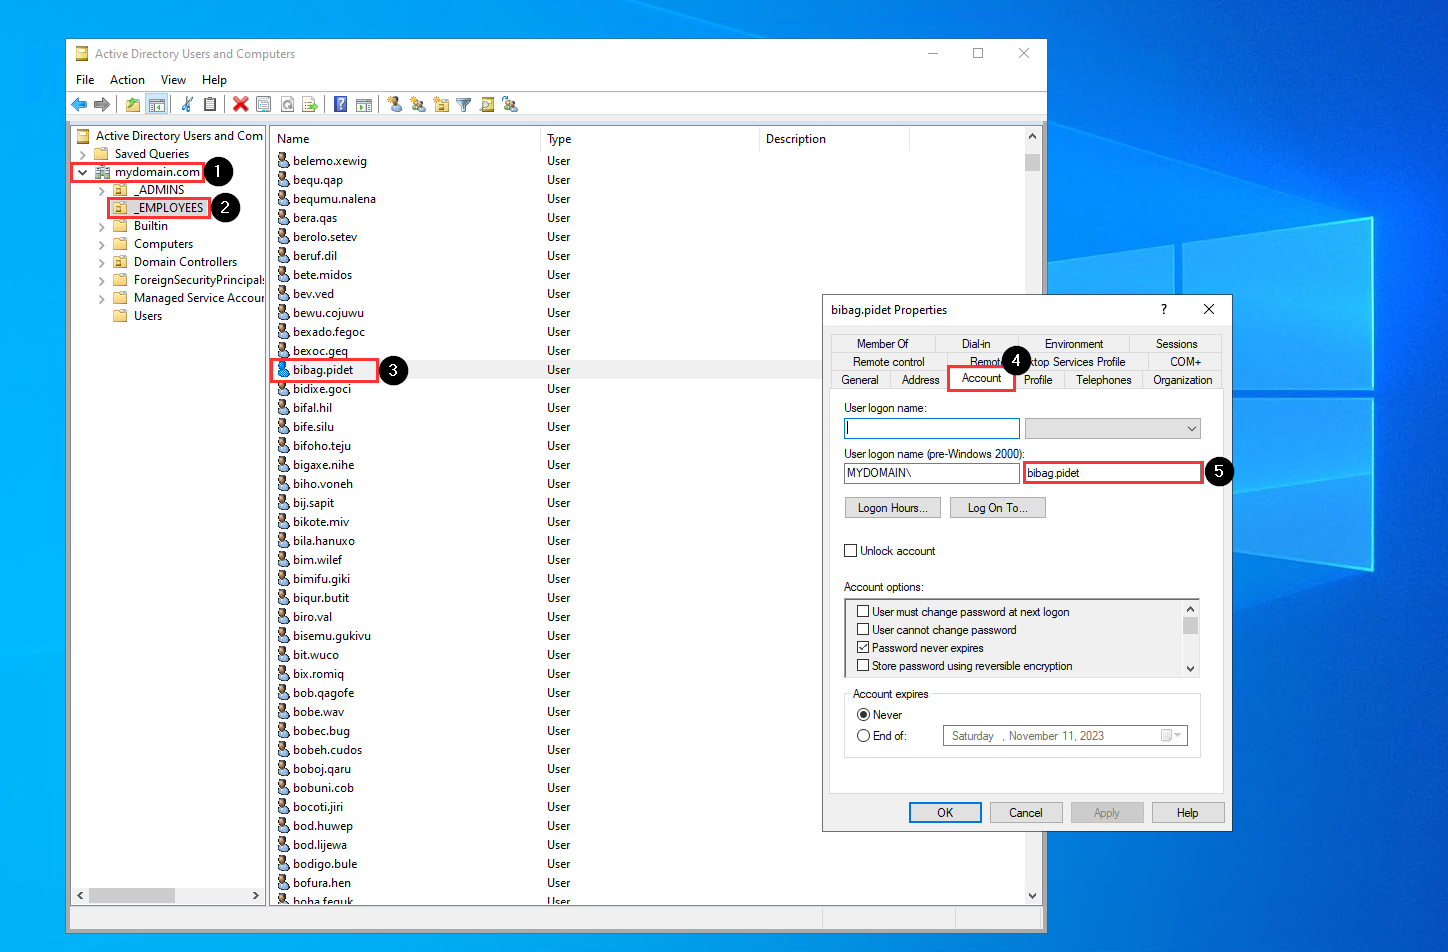The image size is (1448, 952).
Task: Click the Up One Level folder icon
Action: [133, 104]
